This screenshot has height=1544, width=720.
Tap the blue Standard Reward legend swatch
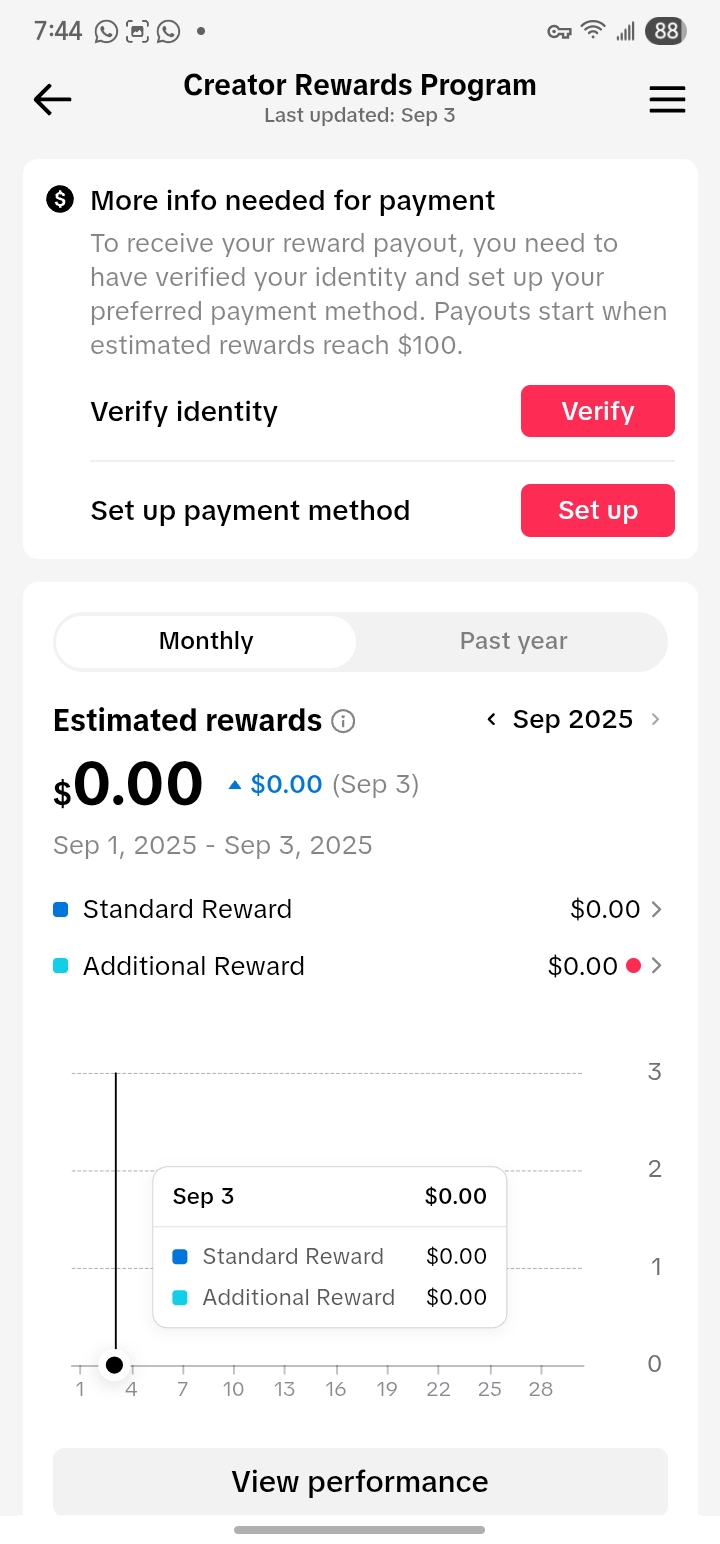coord(60,910)
